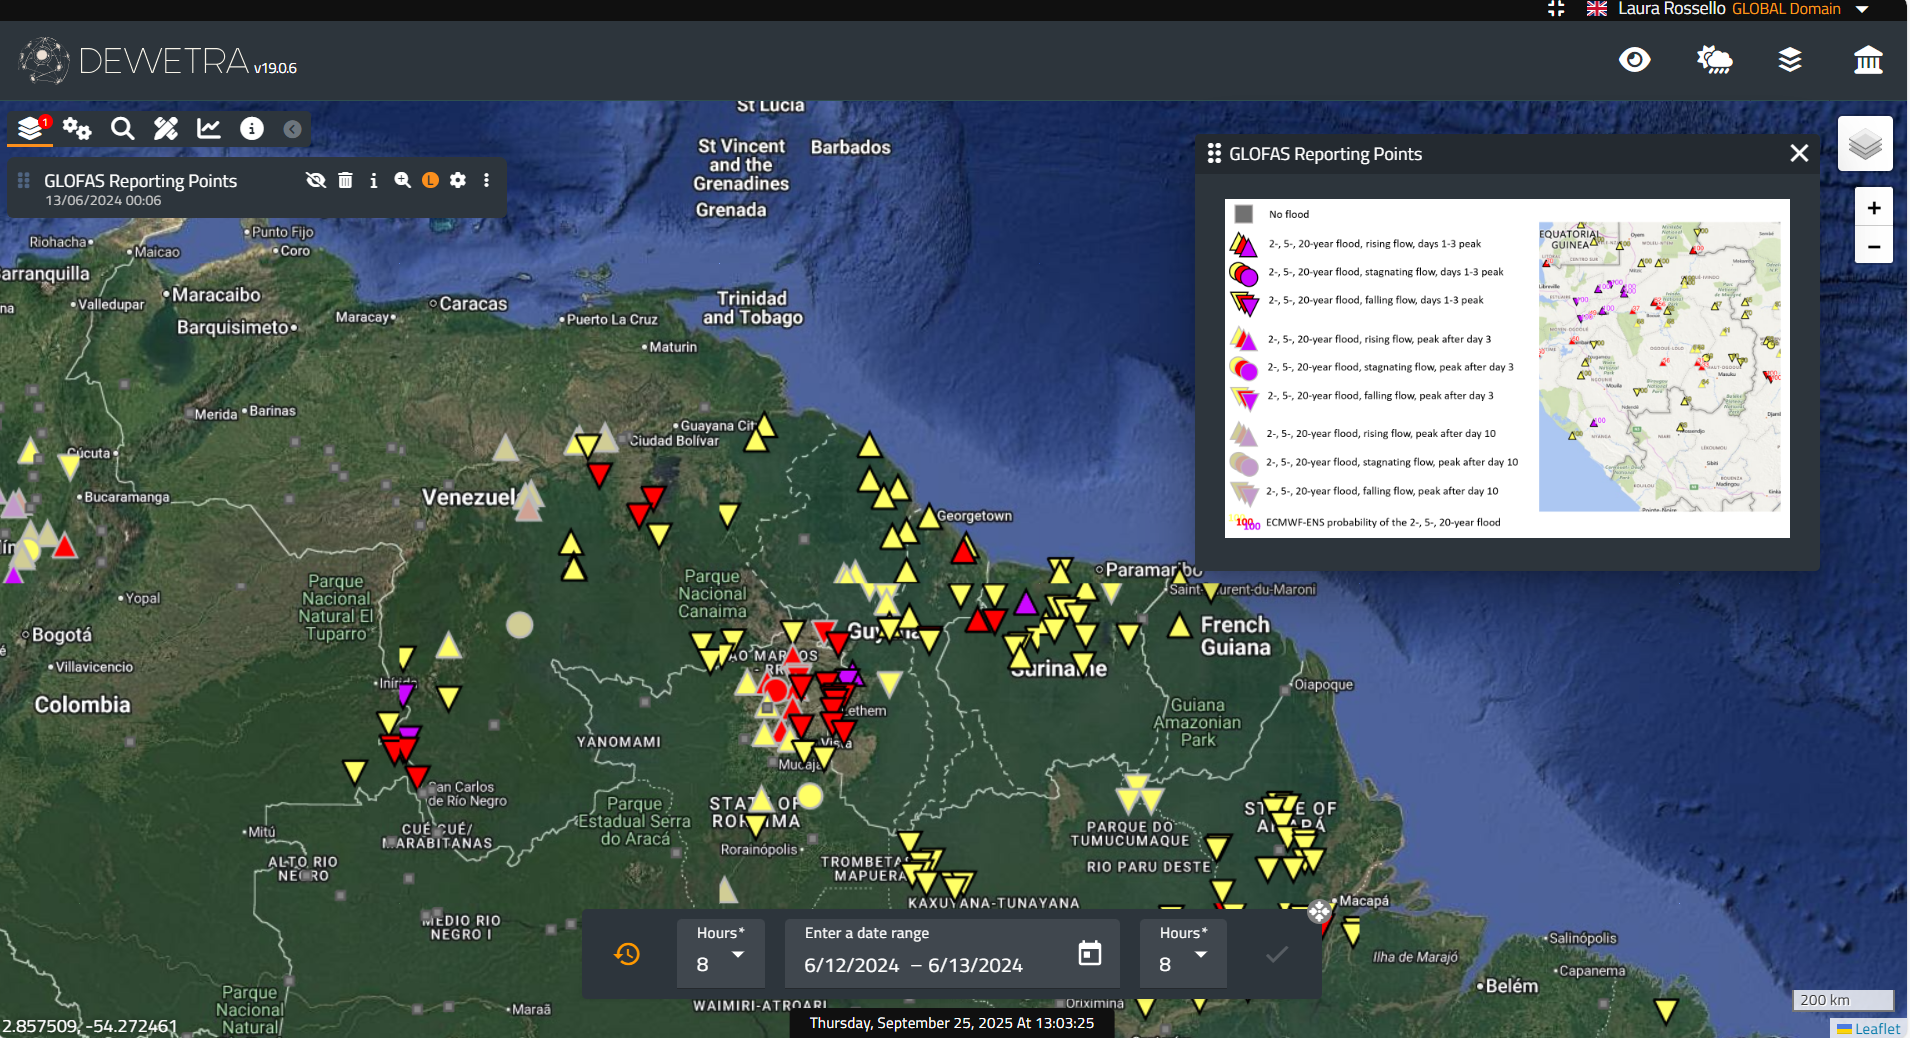Open the observations eye icon in header
This screenshot has width=1910, height=1038.
click(1634, 60)
